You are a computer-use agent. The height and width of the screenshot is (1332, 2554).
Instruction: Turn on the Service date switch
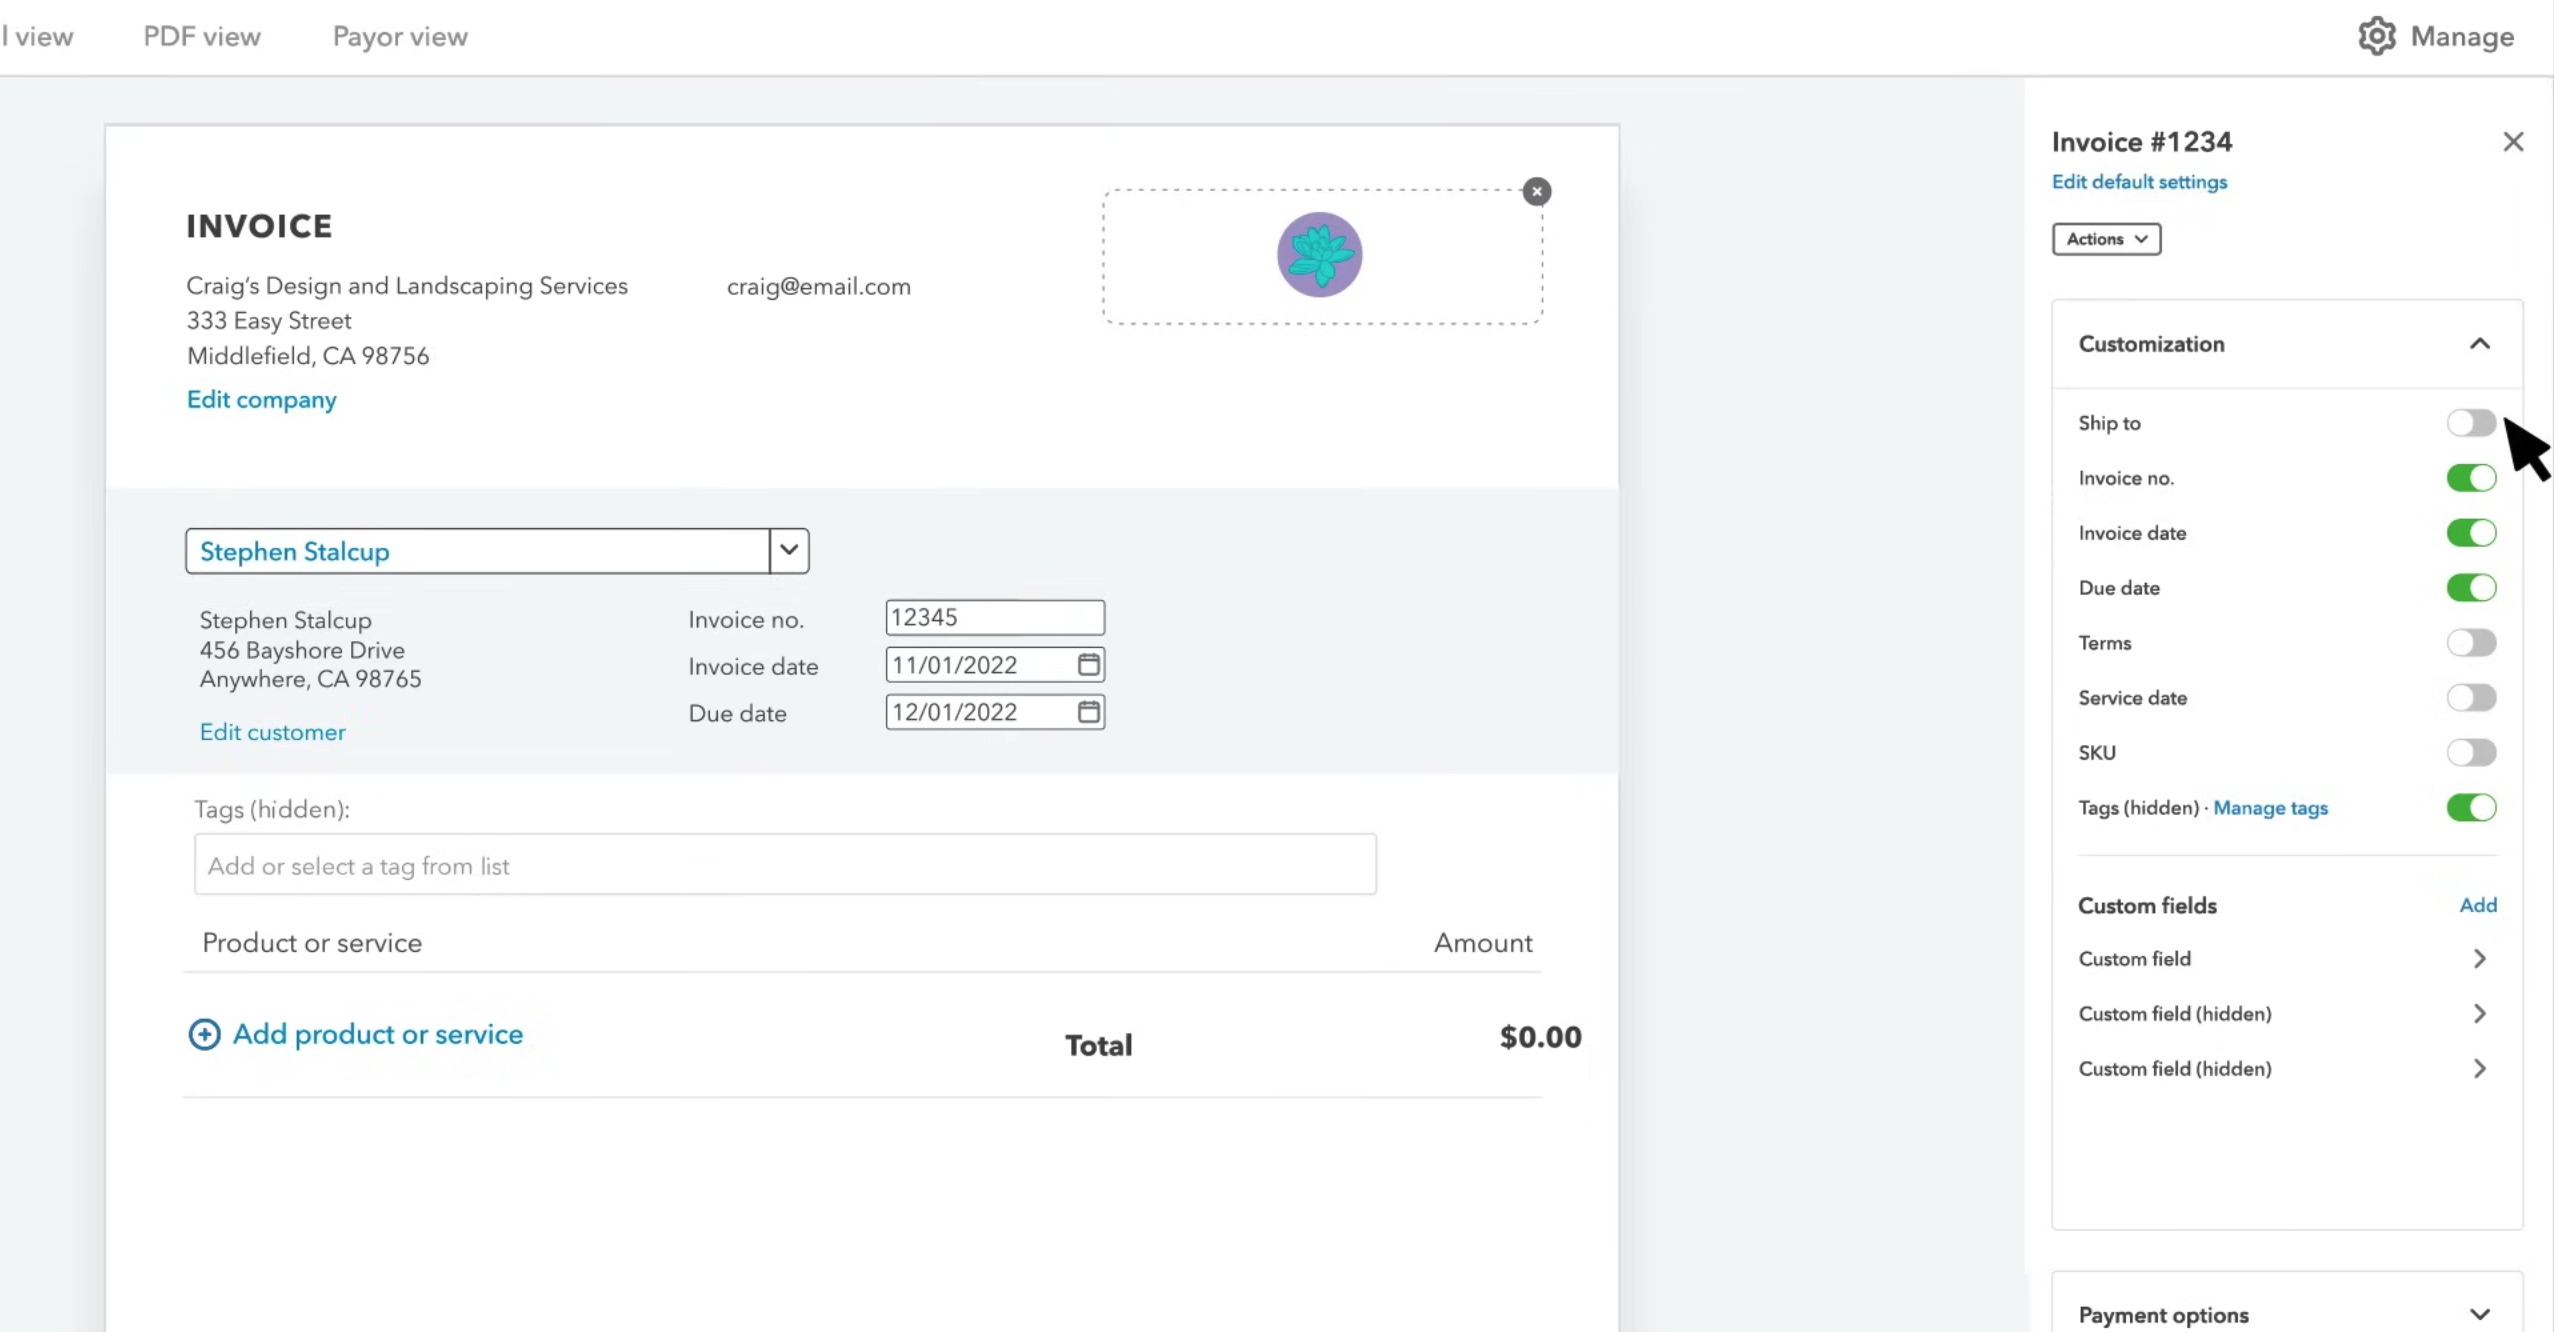pos(2471,698)
